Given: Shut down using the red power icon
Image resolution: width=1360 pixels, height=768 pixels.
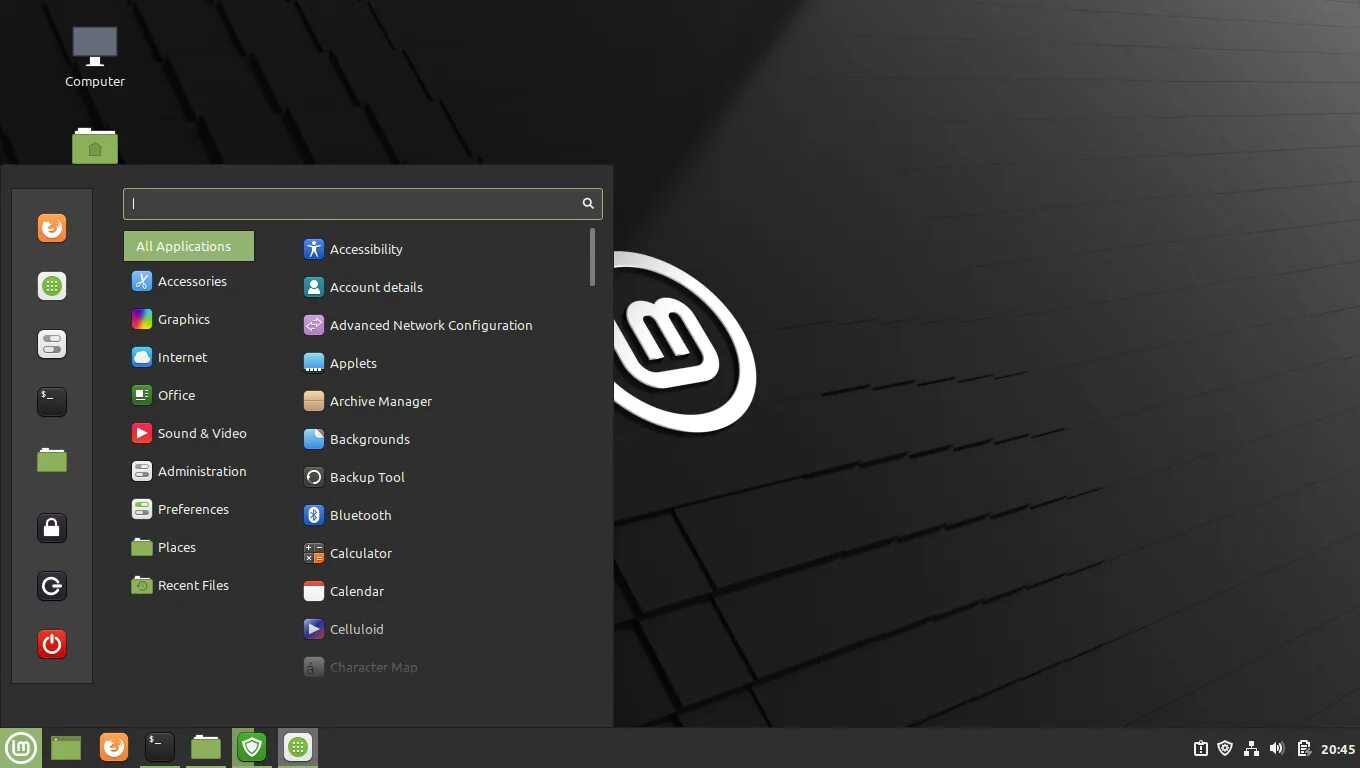Looking at the screenshot, I should (51, 644).
